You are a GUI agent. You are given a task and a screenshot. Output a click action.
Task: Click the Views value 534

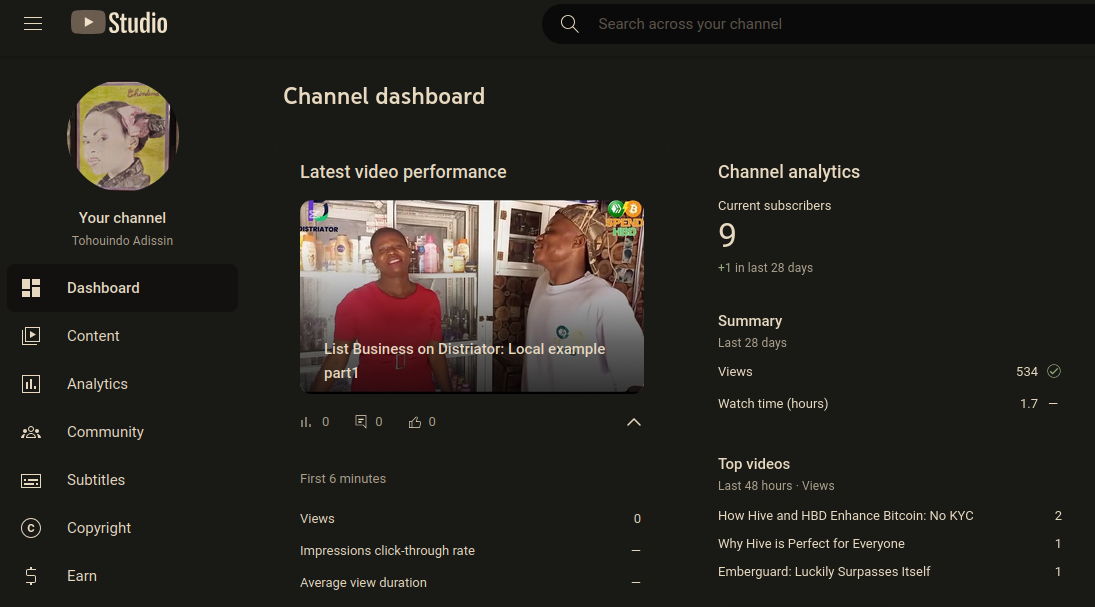1027,372
